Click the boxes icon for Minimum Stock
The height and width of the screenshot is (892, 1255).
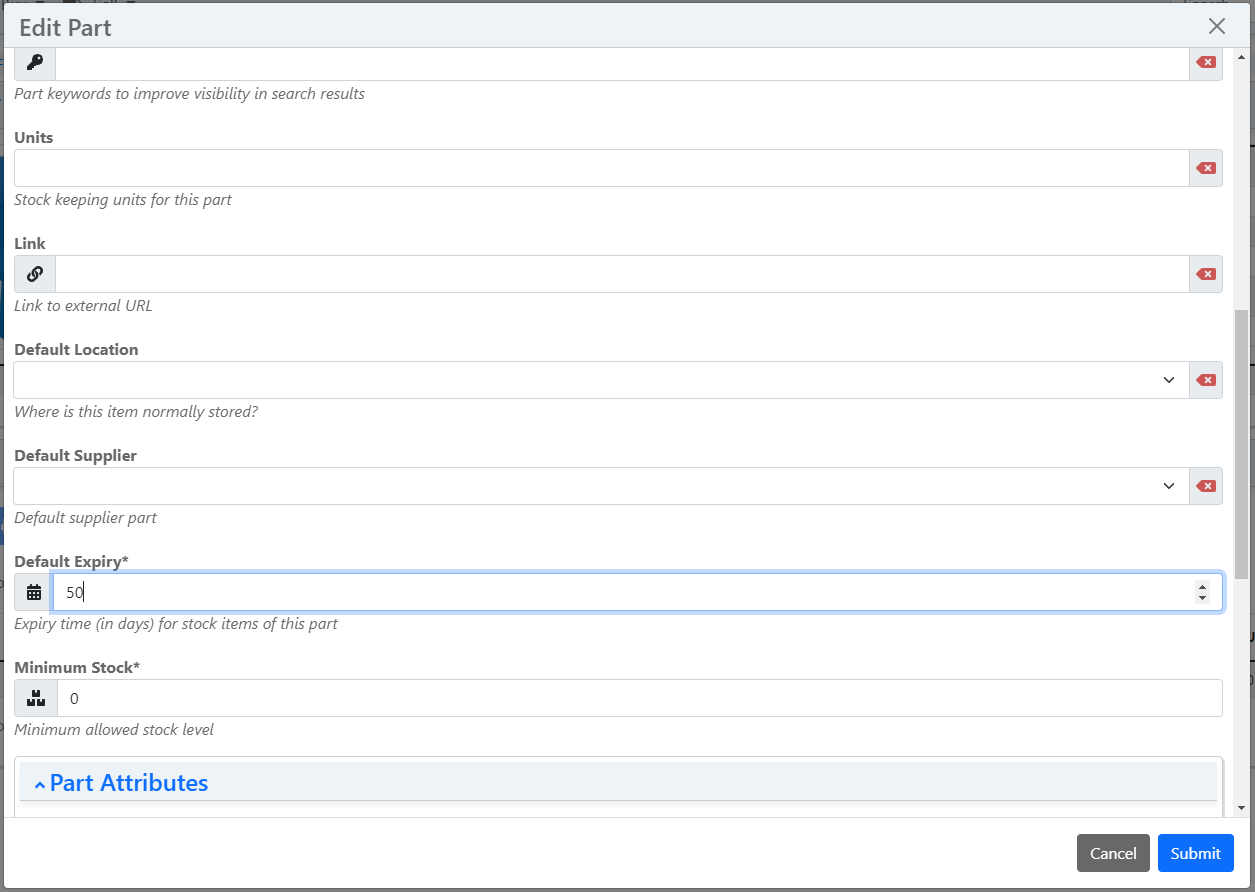[36, 698]
